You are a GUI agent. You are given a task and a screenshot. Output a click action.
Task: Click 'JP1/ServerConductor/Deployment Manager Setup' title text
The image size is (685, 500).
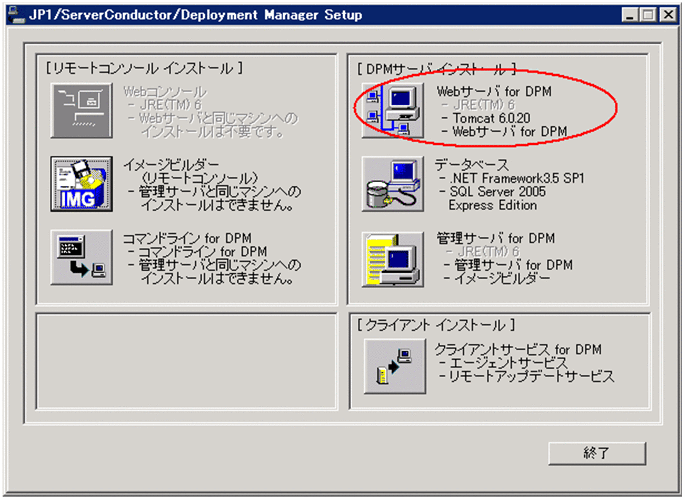(x=195, y=15)
